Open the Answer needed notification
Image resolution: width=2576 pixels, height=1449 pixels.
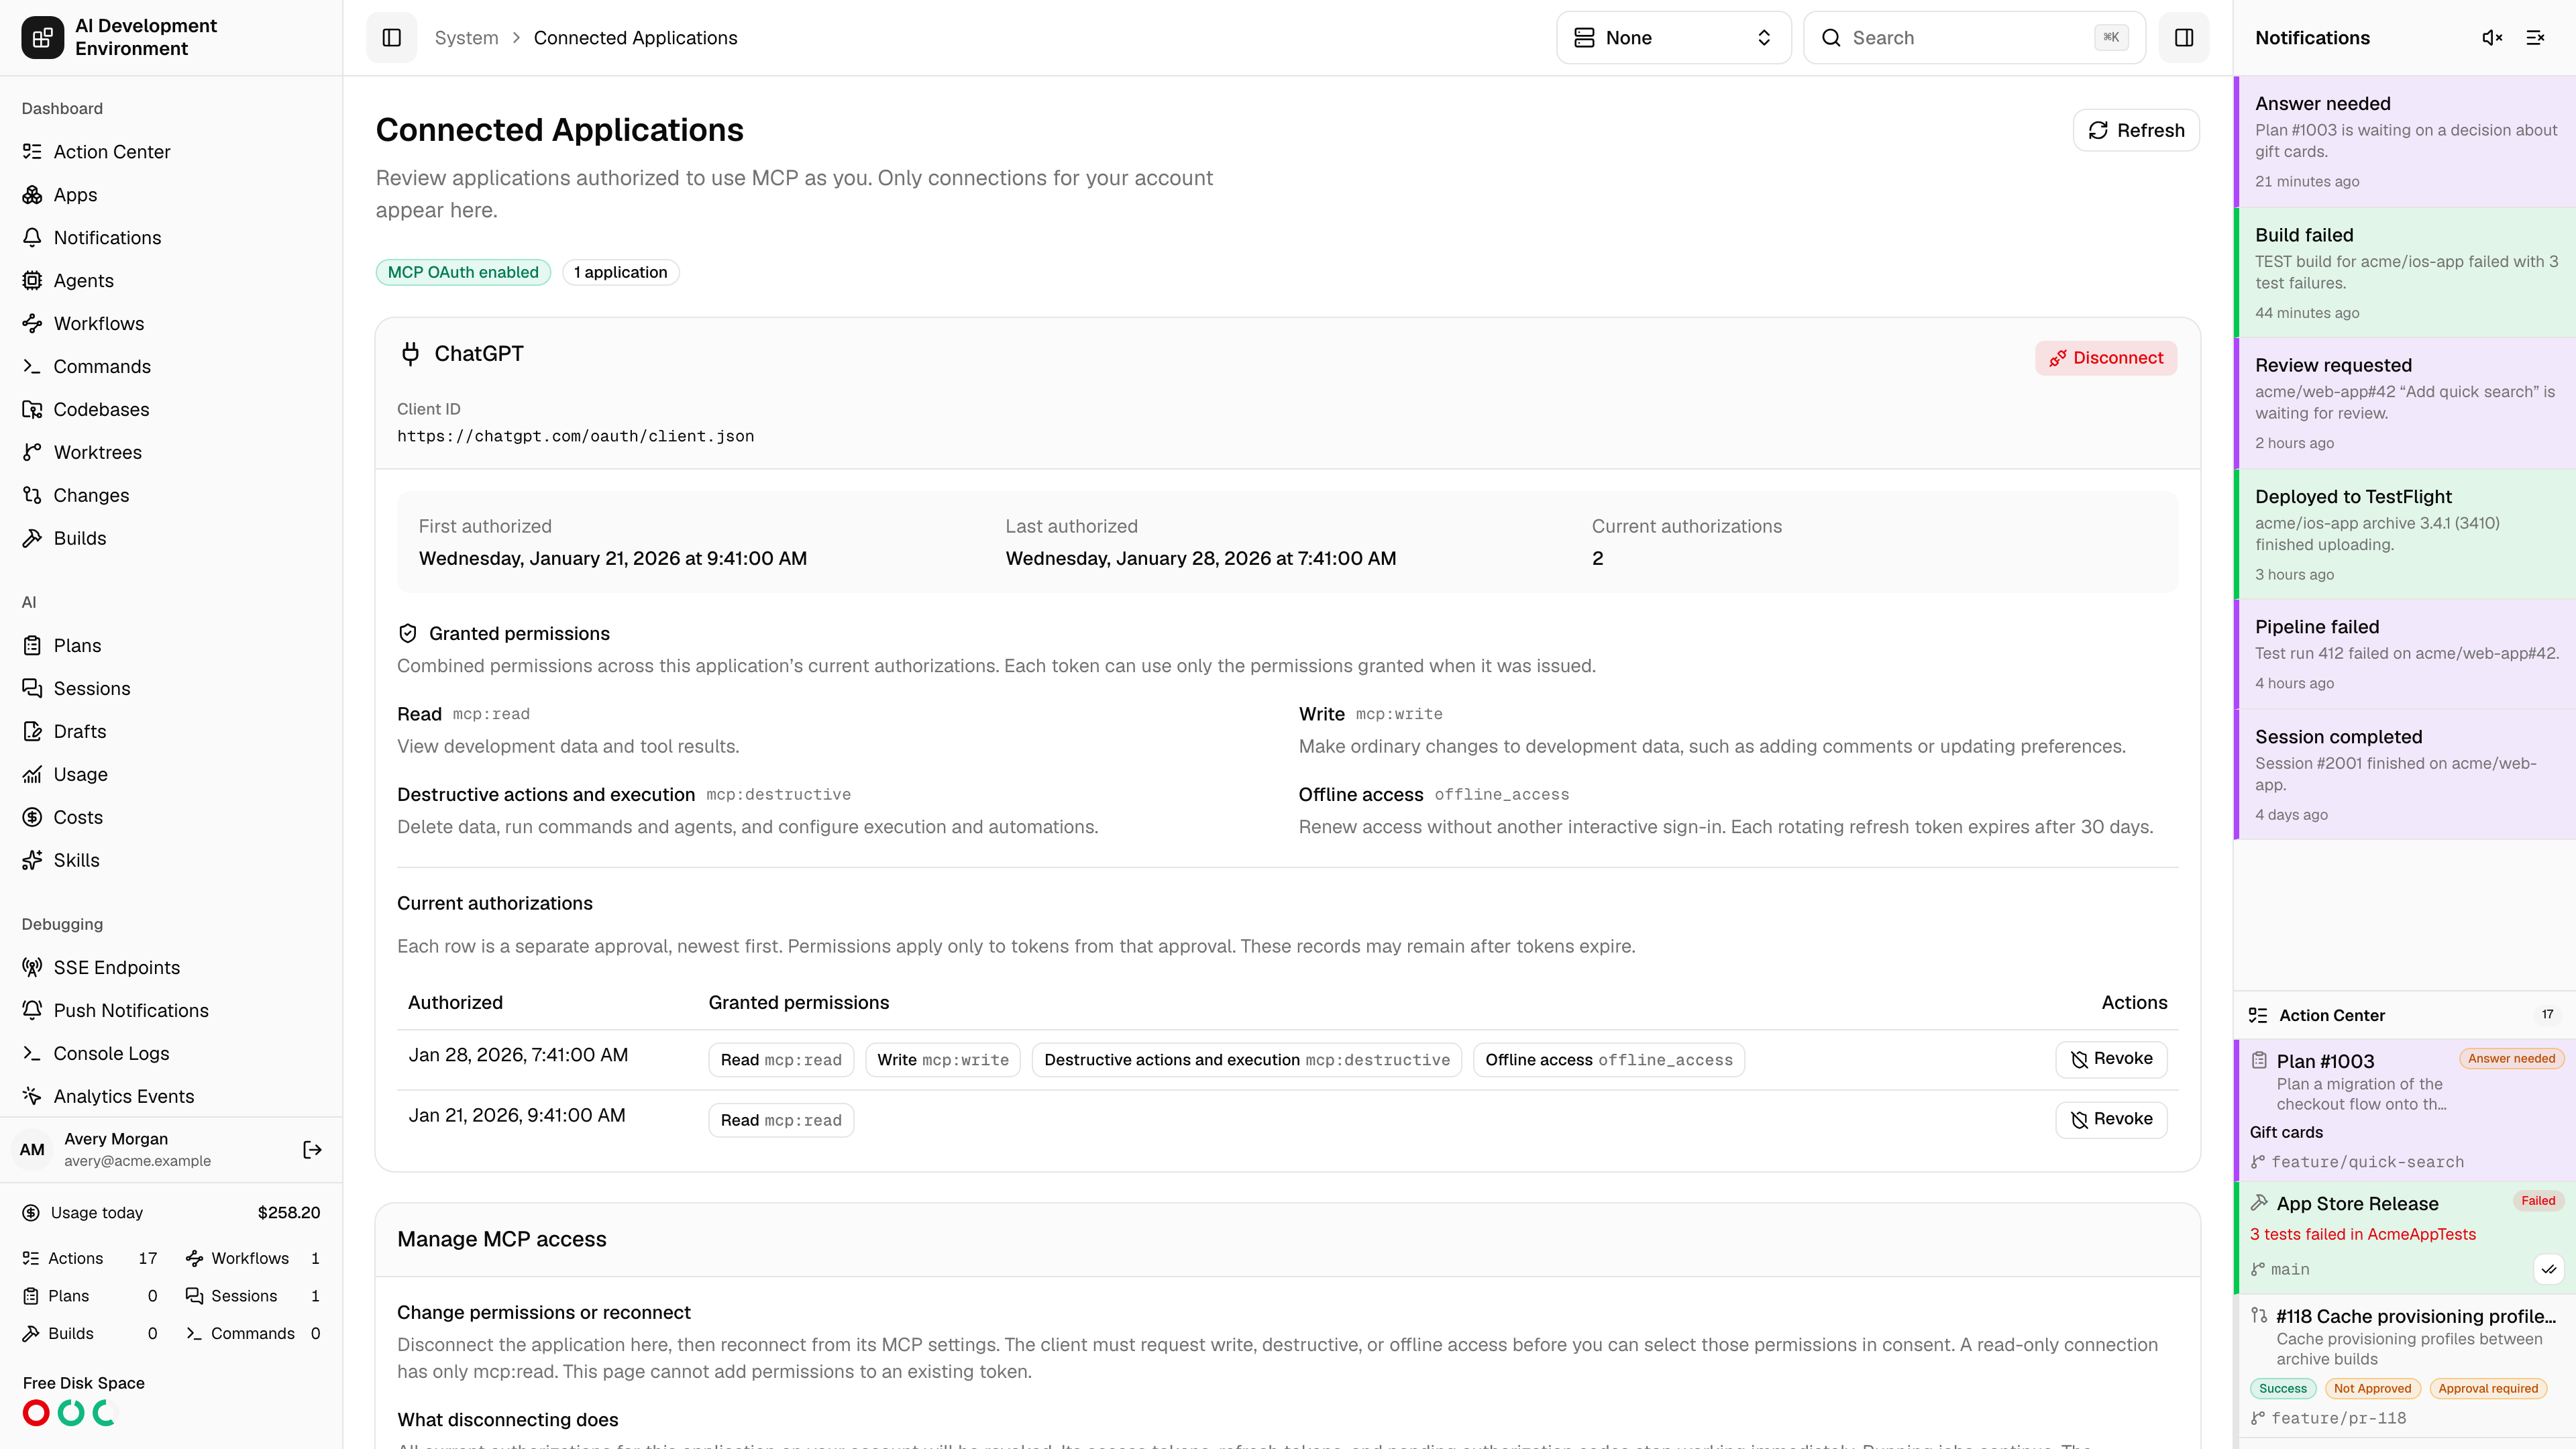click(x=2405, y=142)
